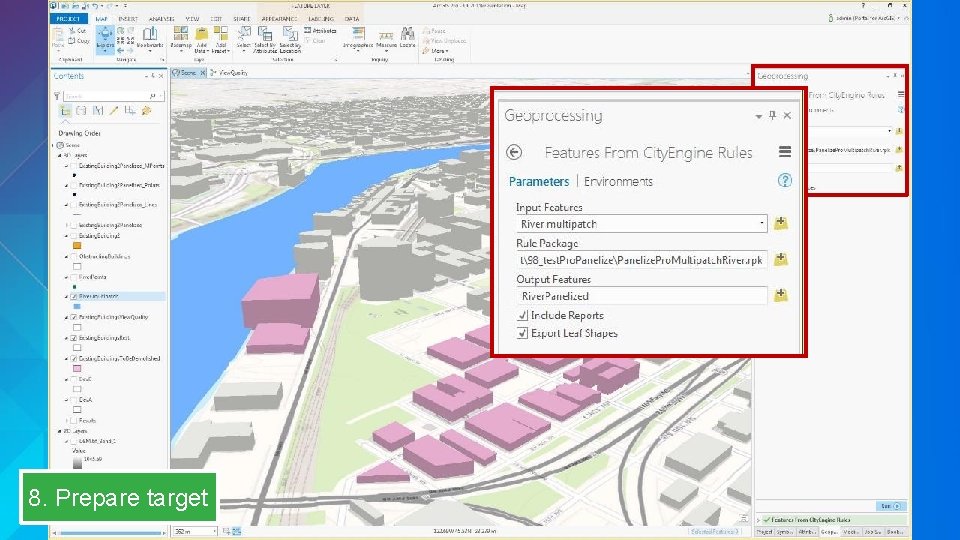This screenshot has height=540, width=960.
Task: Switch Contents to List By Labeling
Action: coord(146,111)
